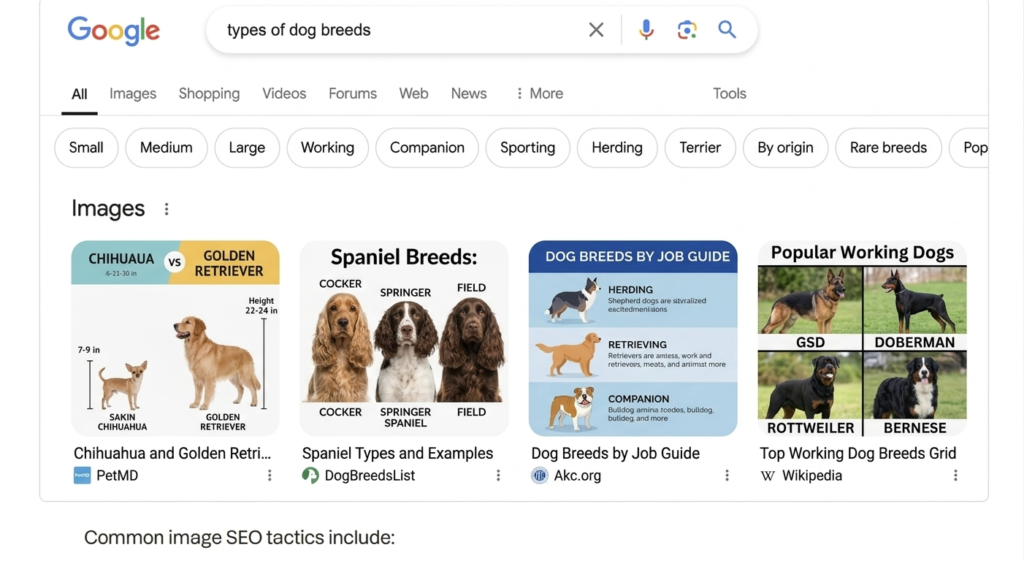Screen dimensions: 1024x561
Task: Clear the search query with X icon
Action: (x=596, y=29)
